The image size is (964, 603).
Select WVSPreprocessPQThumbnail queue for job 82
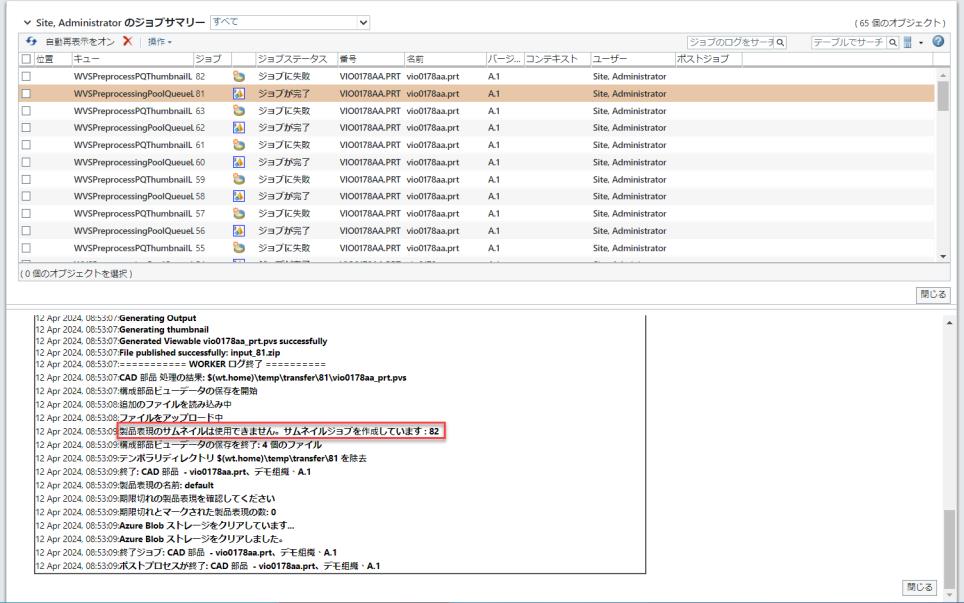pos(133,76)
